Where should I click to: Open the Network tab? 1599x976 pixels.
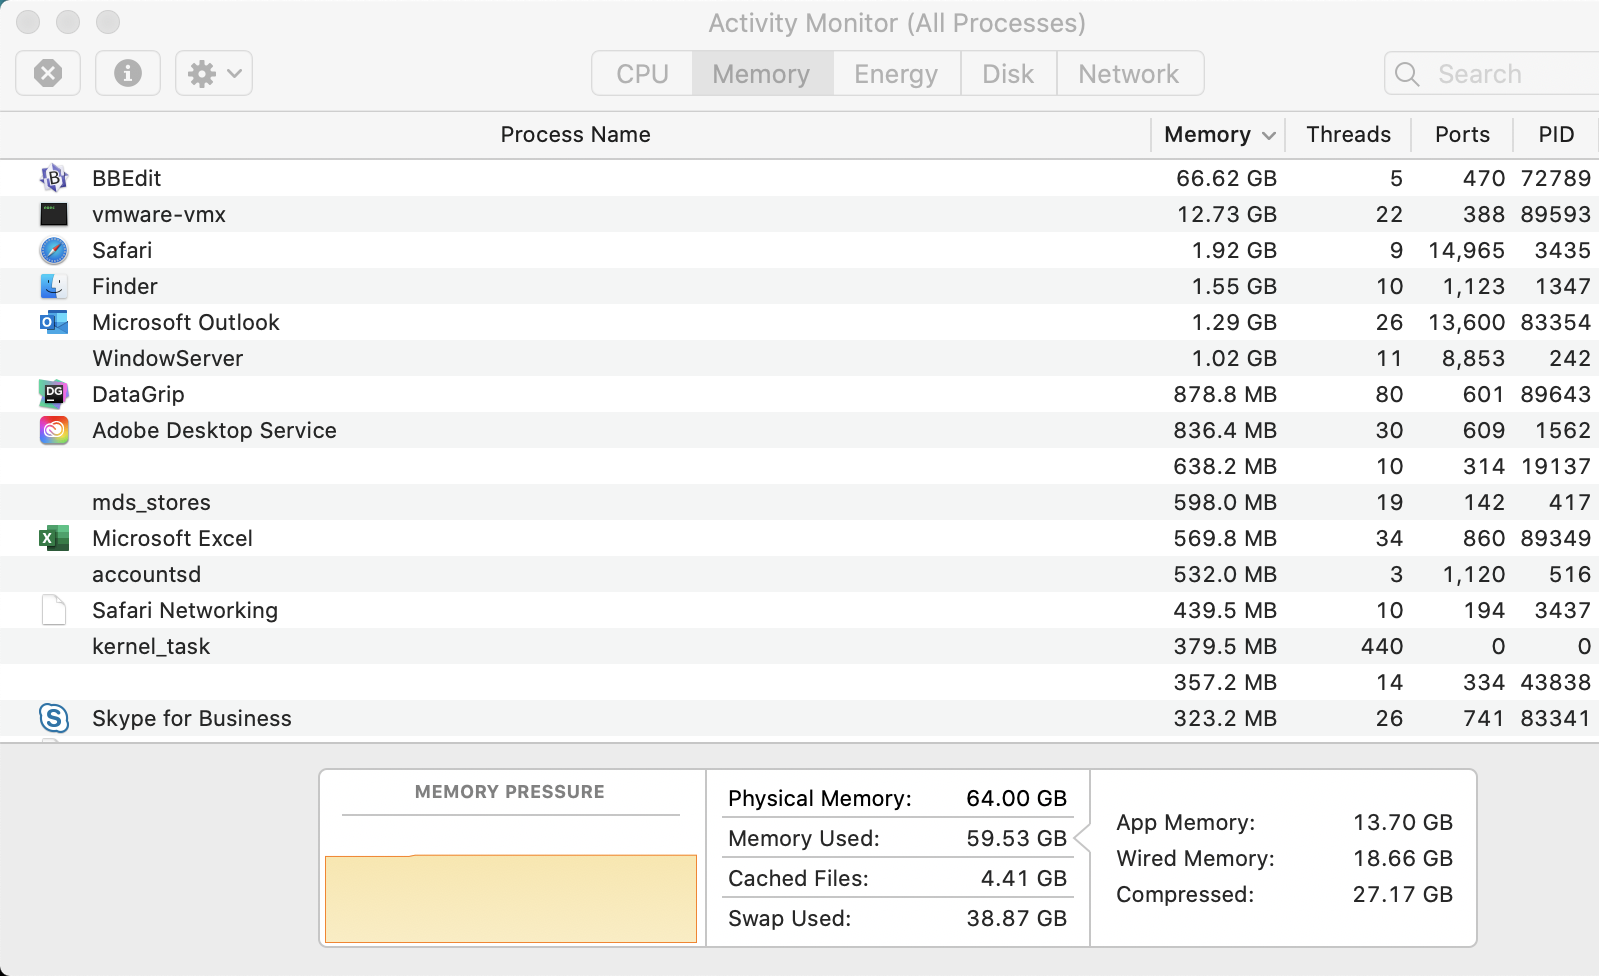(x=1129, y=74)
